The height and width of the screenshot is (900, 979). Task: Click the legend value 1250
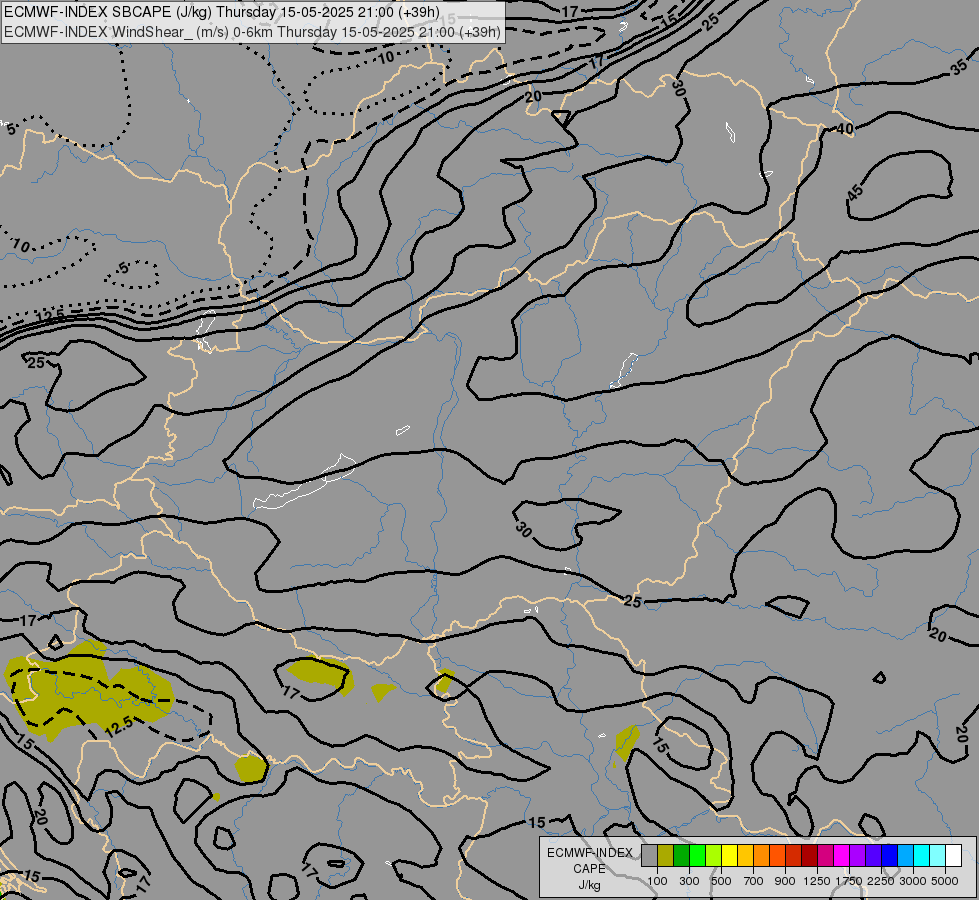817,881
